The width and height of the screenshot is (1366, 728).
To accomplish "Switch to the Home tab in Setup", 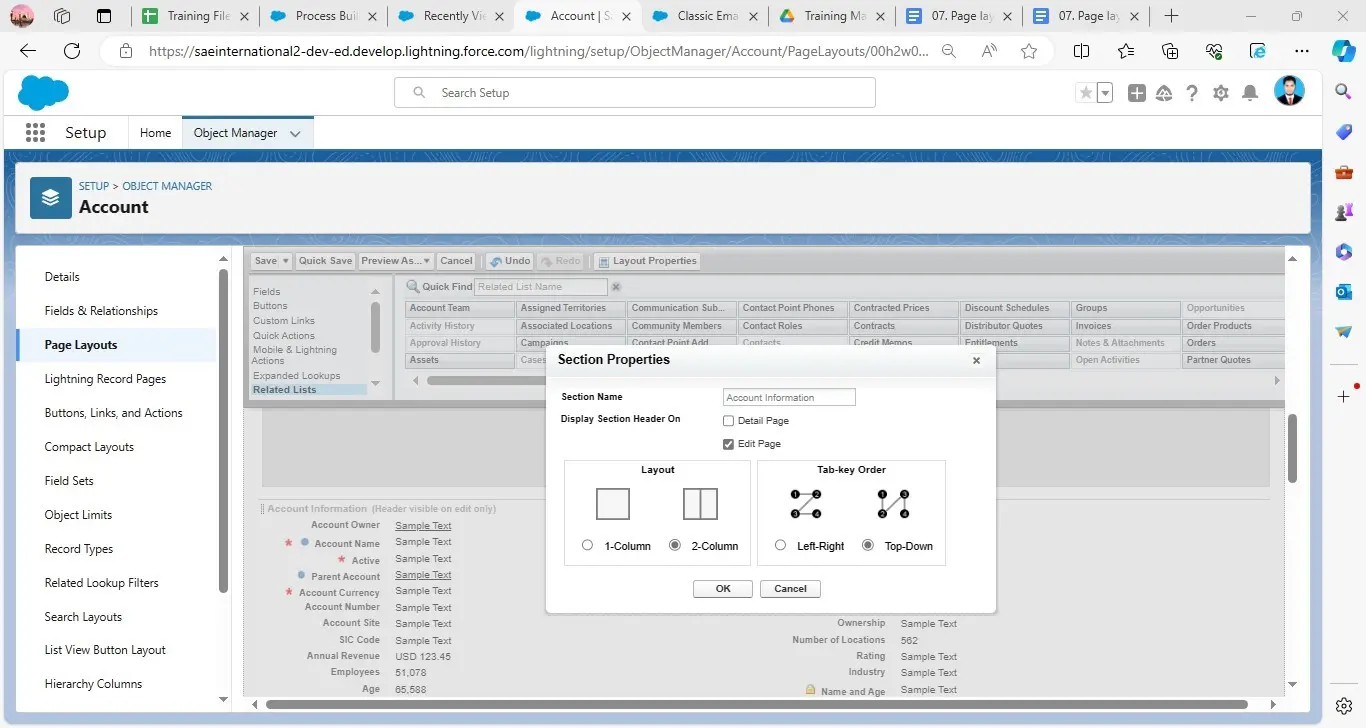I will [x=155, y=133].
